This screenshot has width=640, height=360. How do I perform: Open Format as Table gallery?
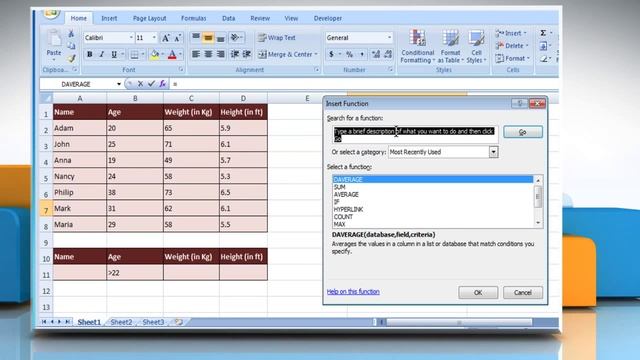pos(451,46)
